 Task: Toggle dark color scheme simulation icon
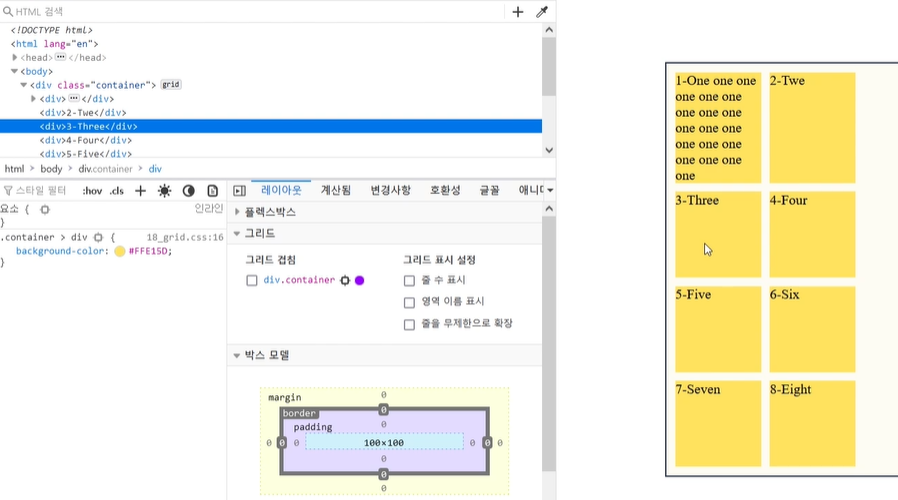(188, 191)
